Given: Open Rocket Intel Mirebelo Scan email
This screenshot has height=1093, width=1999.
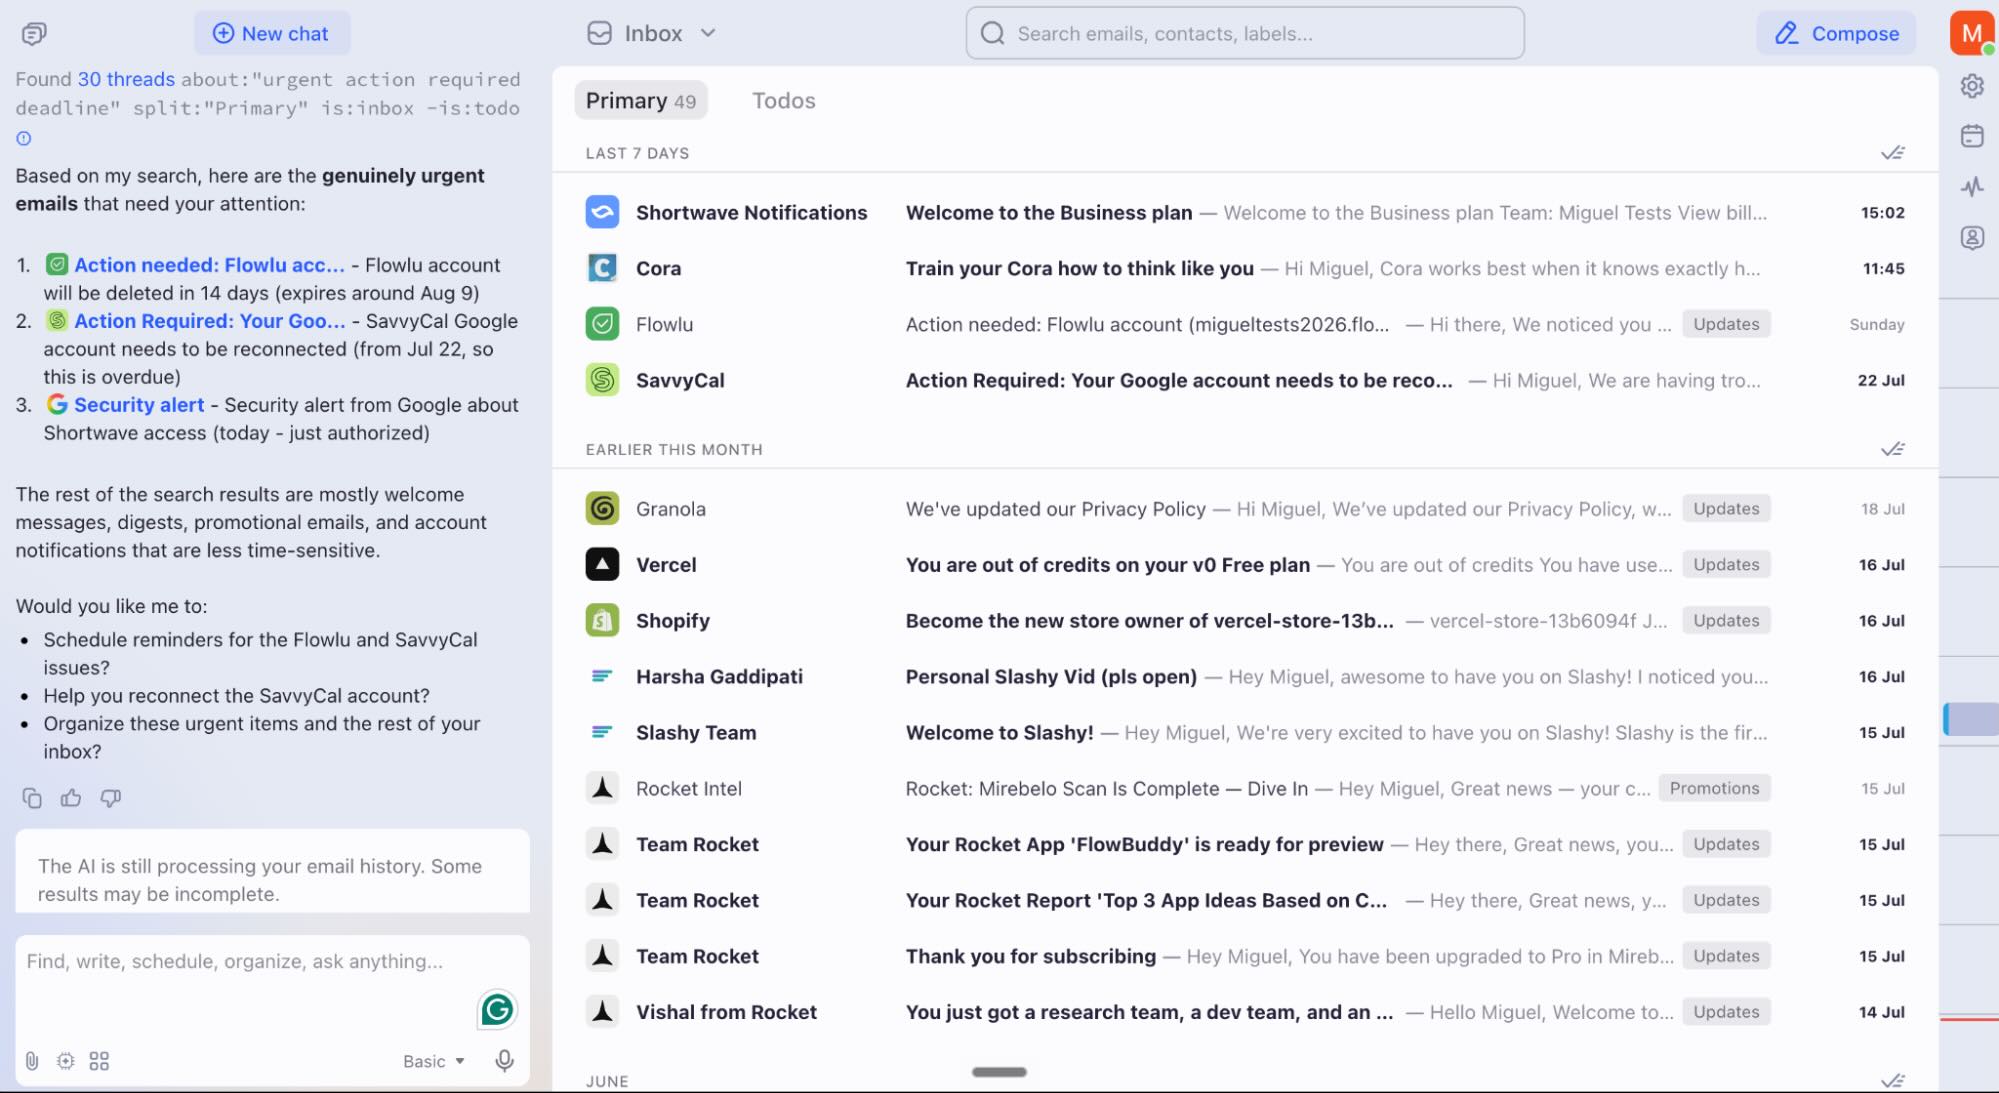Looking at the screenshot, I should pyautogui.click(x=1245, y=789).
